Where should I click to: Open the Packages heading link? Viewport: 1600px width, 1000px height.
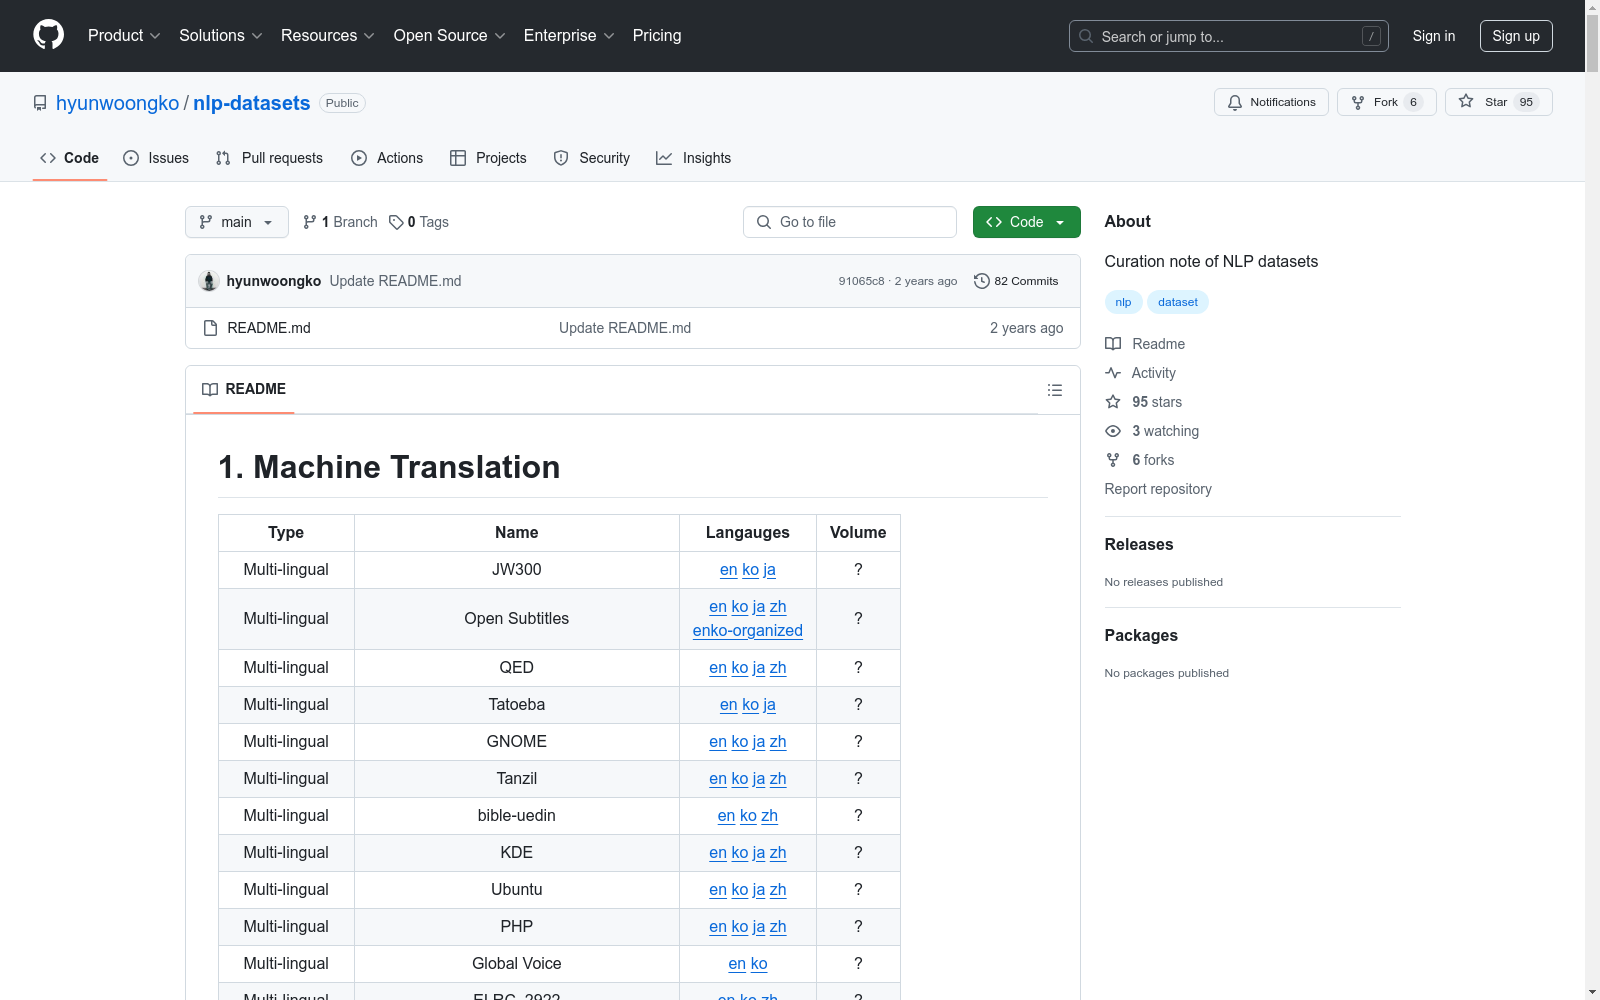[x=1141, y=635]
